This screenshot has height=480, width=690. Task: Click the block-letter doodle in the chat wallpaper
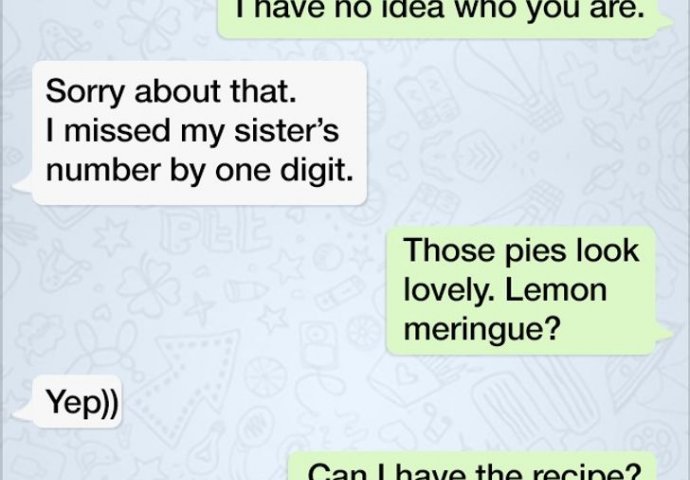coord(214,232)
